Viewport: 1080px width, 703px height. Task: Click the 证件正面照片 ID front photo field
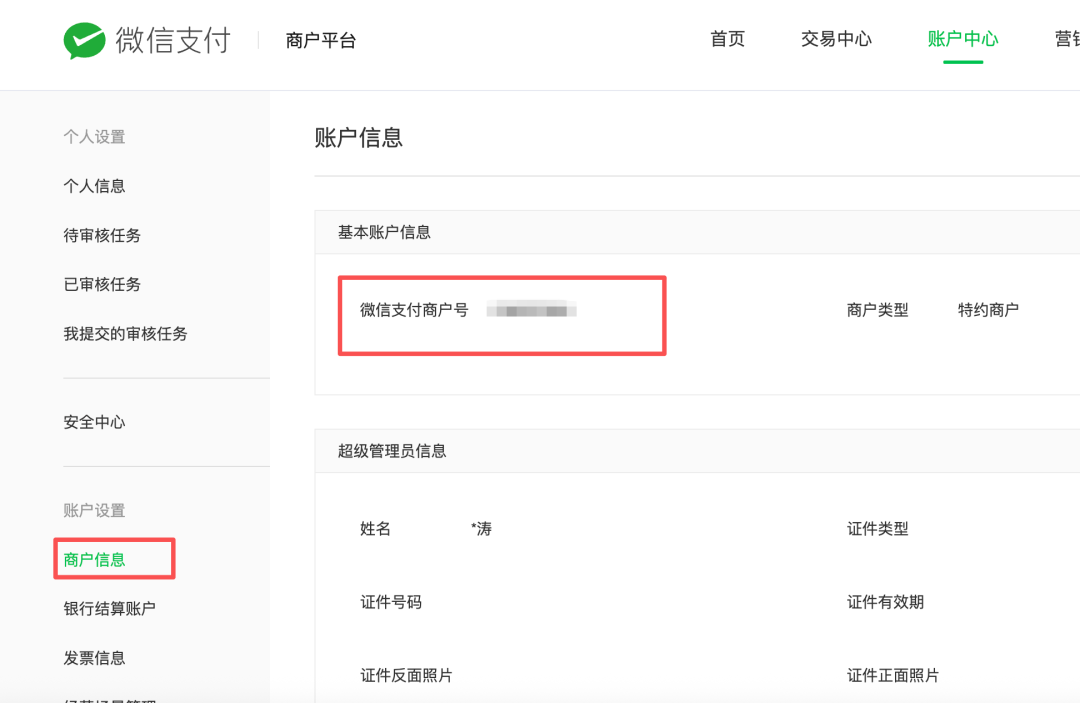[x=892, y=675]
